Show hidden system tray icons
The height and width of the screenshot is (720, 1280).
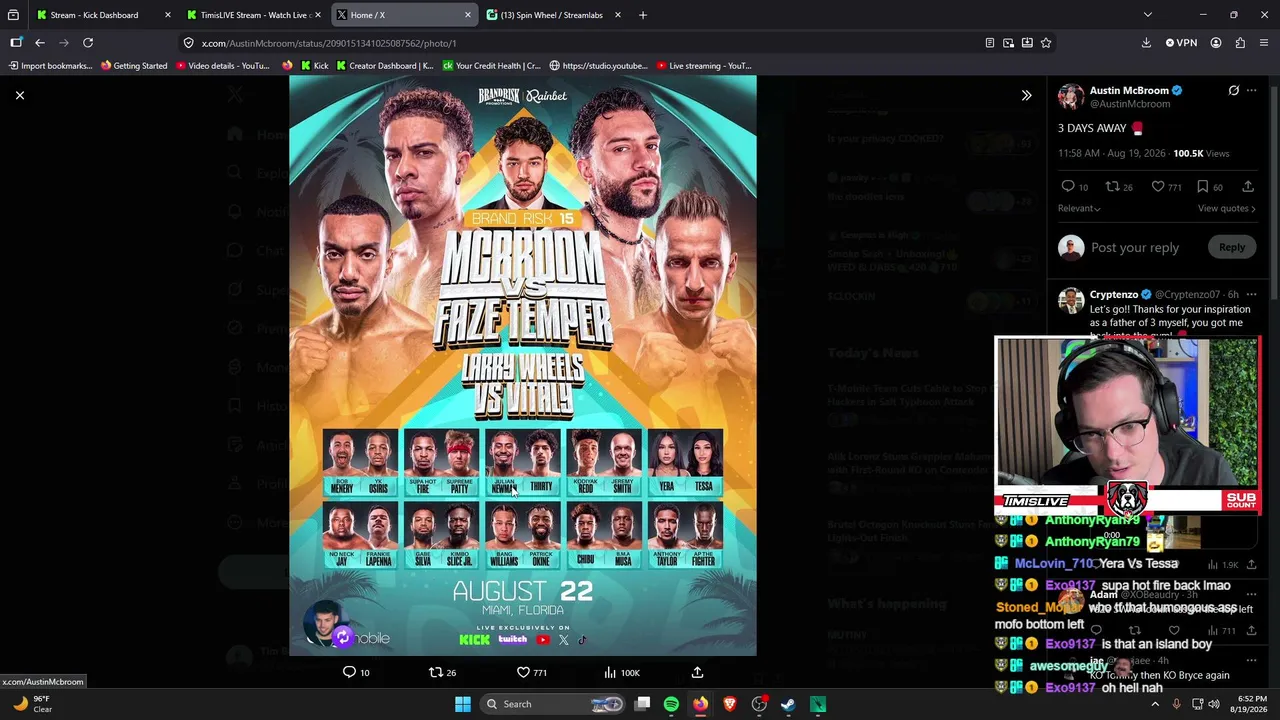1155,704
